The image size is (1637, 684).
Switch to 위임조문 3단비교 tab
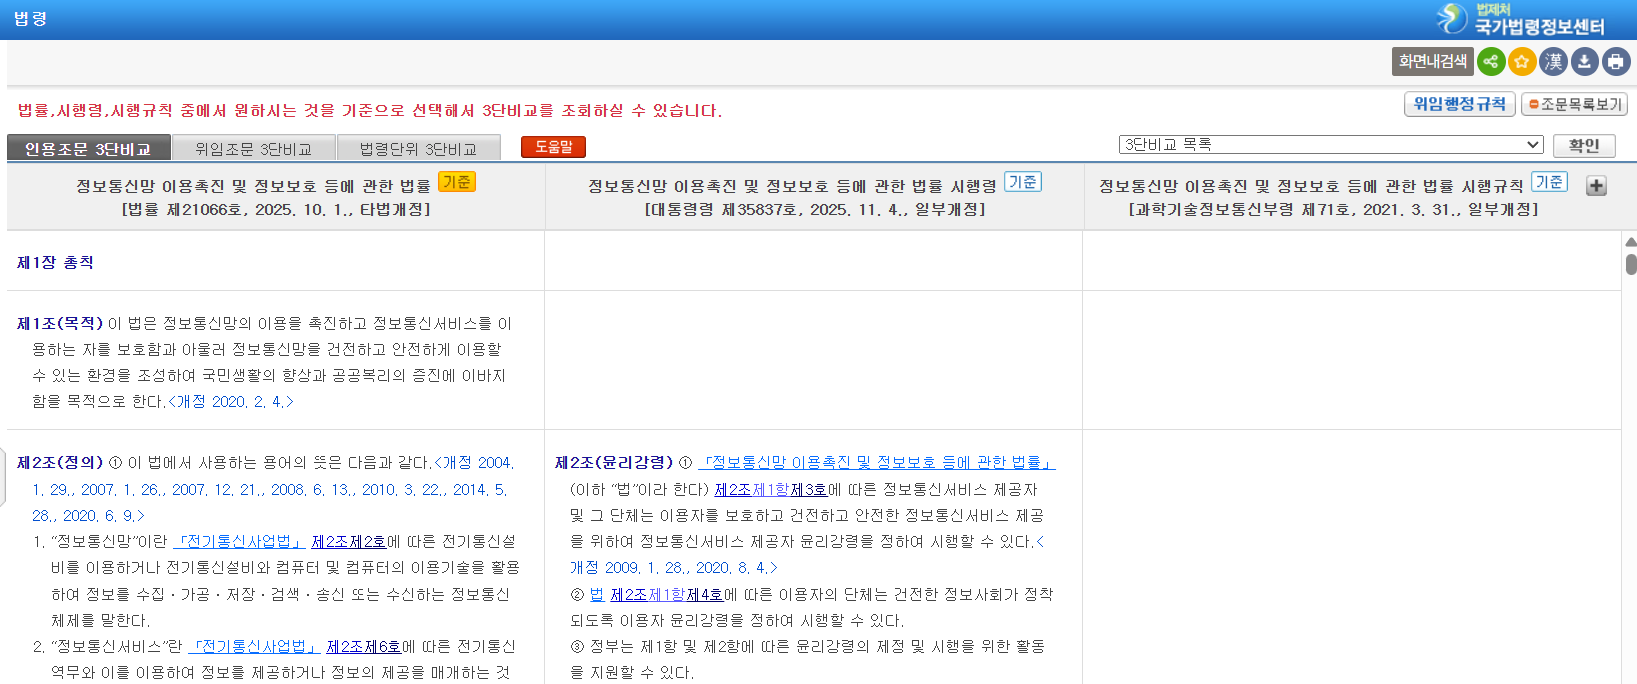tap(253, 149)
